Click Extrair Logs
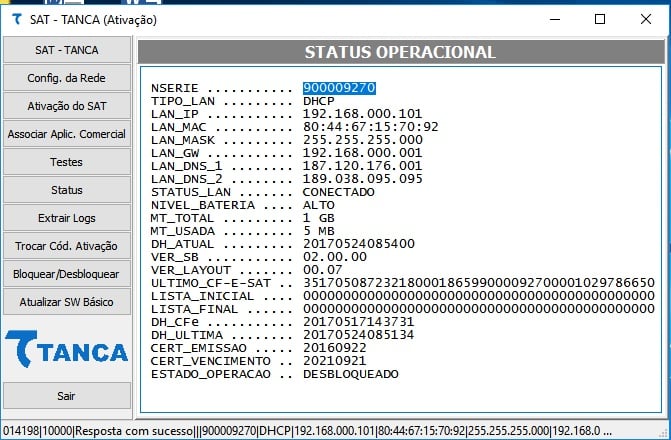The image size is (671, 440). (67, 218)
